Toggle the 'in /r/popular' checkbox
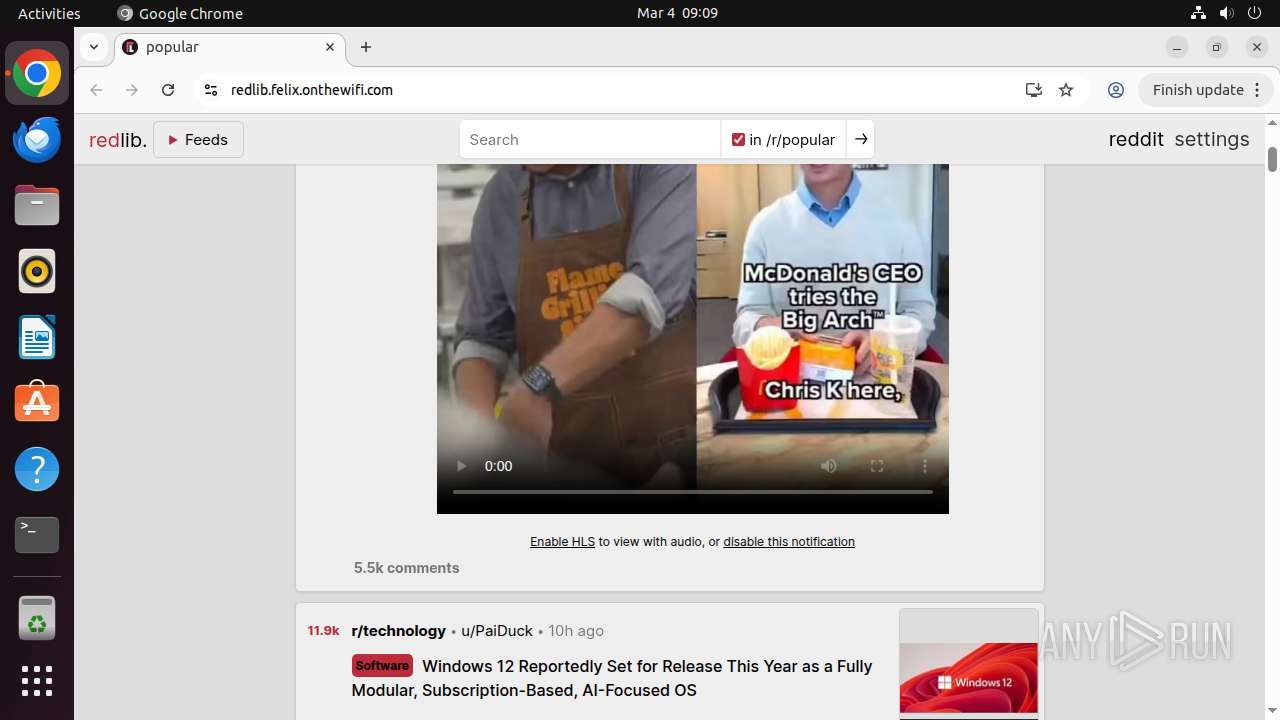Viewport: 1280px width, 720px height. click(x=738, y=140)
